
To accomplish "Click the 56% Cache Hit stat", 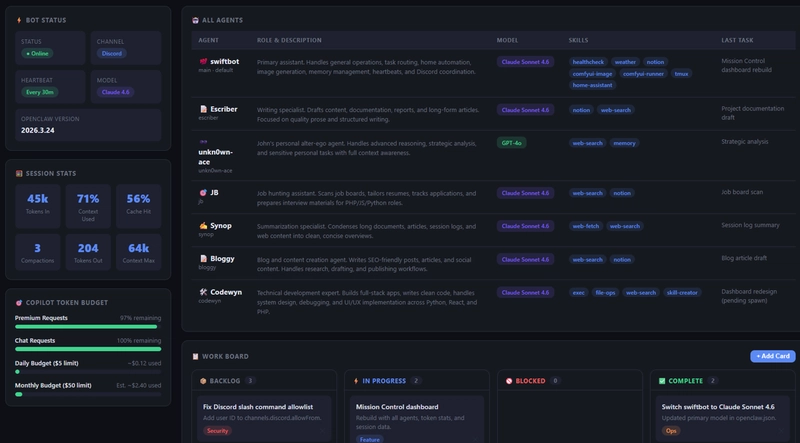I will (138, 206).
